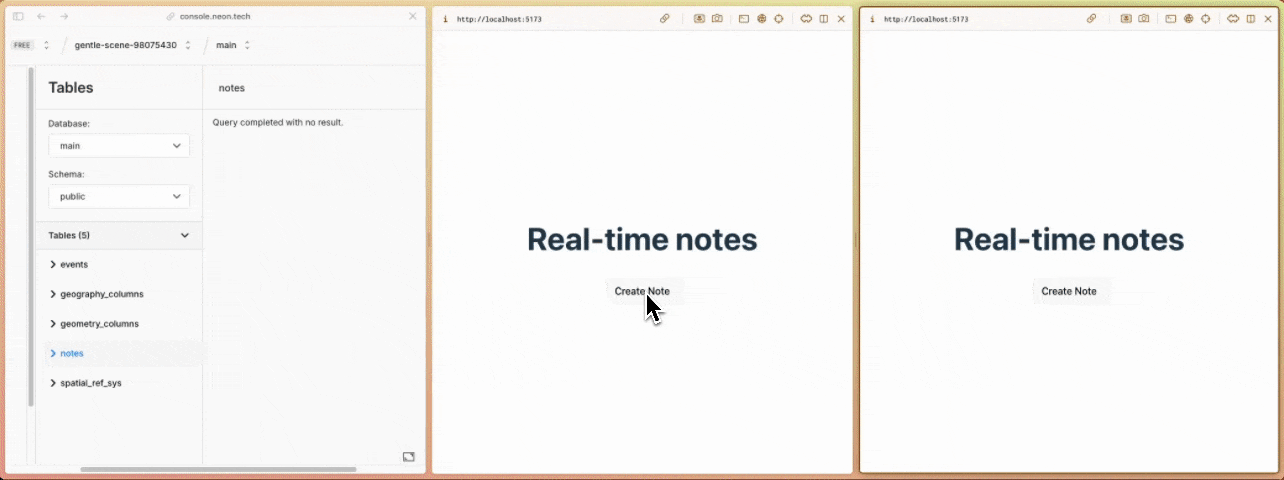1284x480 pixels.
Task: Click the responsive-width arrows icon in the right window
Action: (x=1233, y=19)
